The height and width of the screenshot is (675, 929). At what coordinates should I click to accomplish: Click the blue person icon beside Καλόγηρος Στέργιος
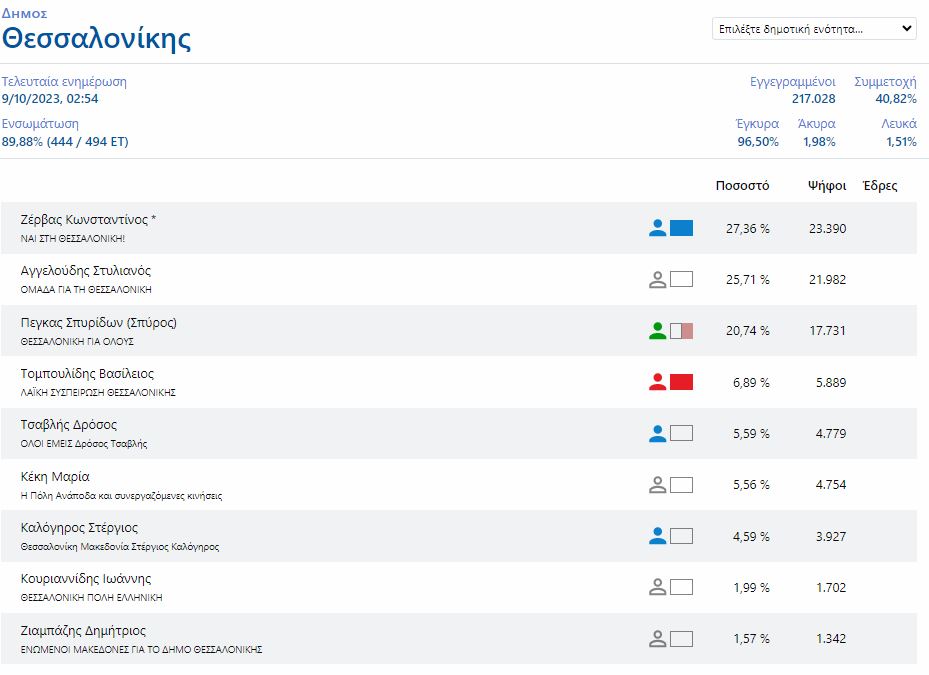click(657, 536)
